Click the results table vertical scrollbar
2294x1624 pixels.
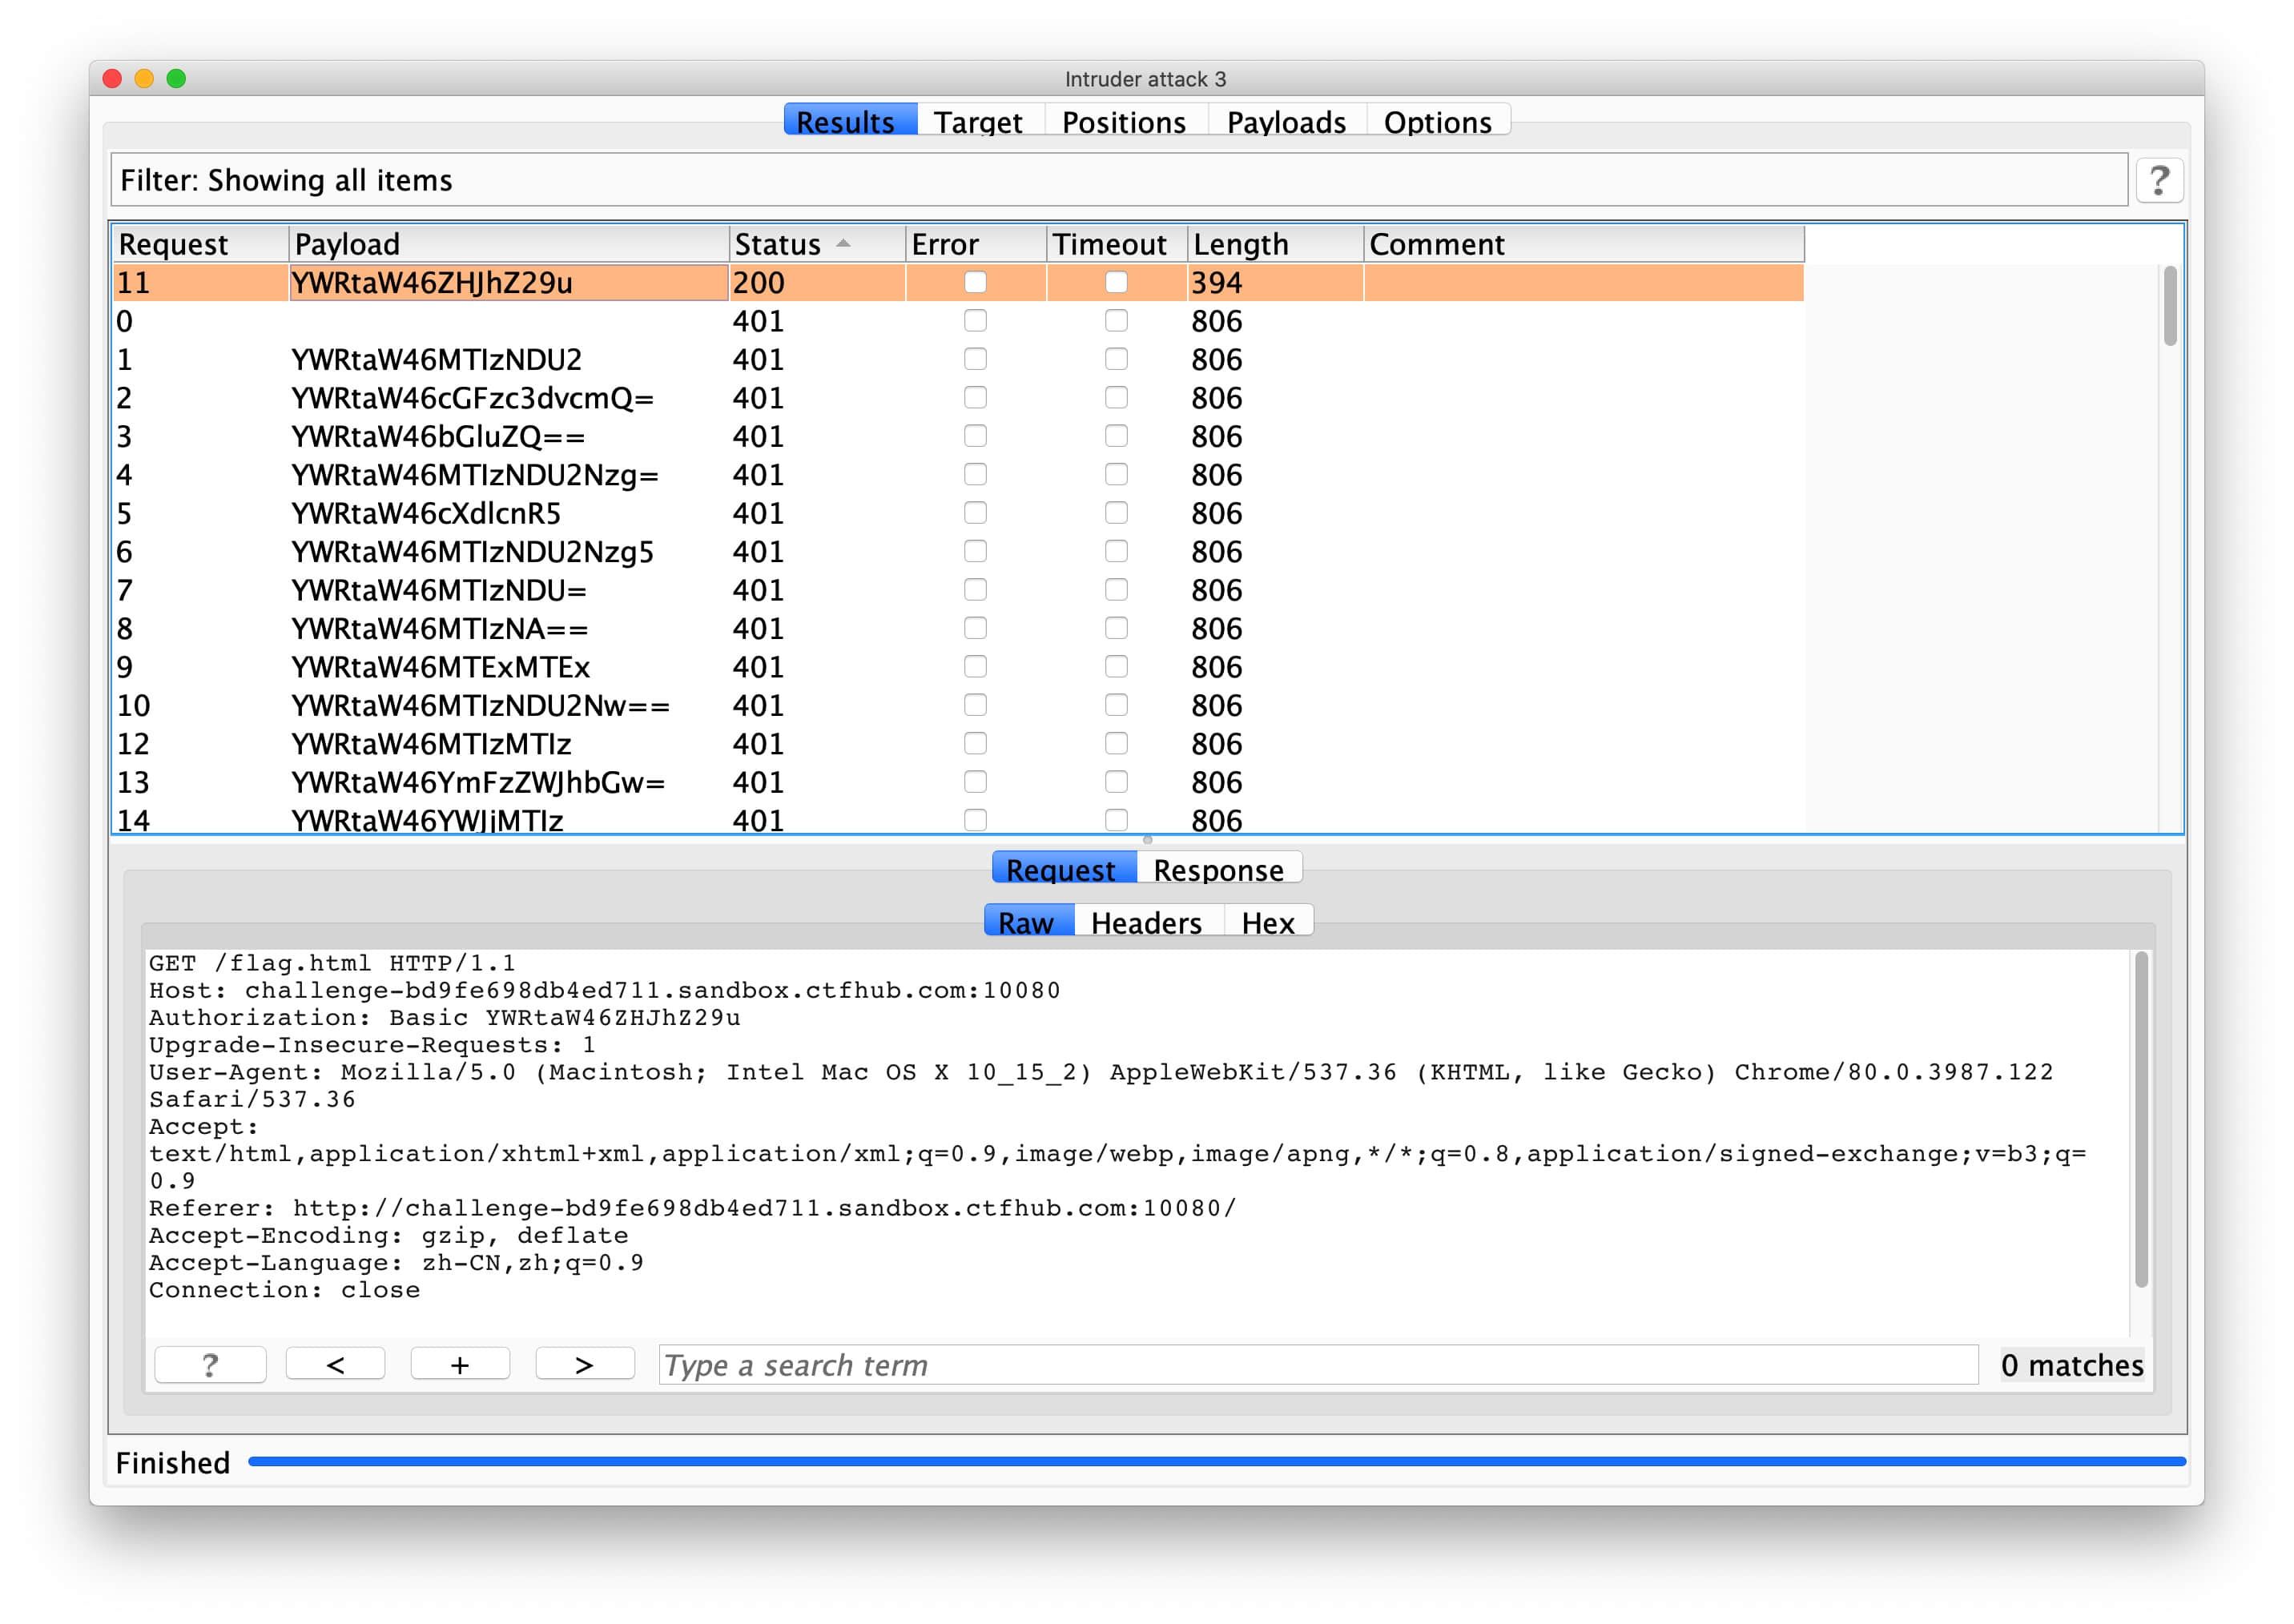click(x=2169, y=306)
